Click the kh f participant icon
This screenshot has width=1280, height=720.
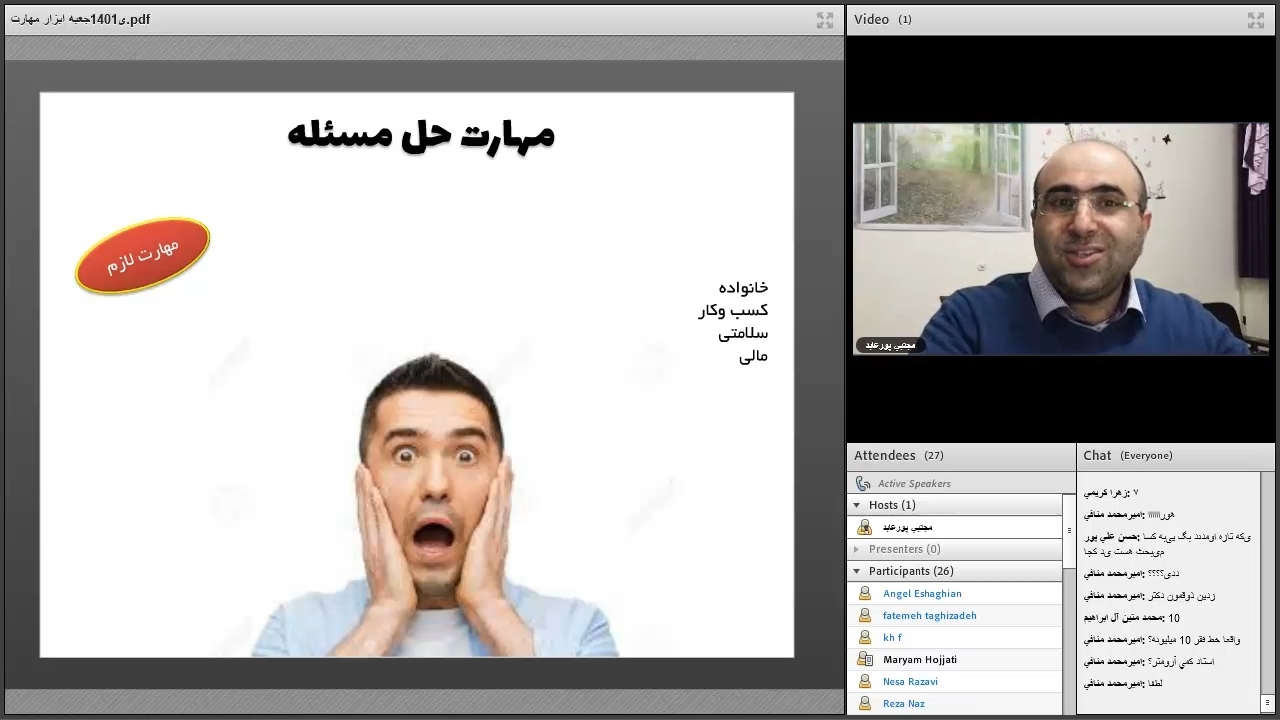coord(865,638)
